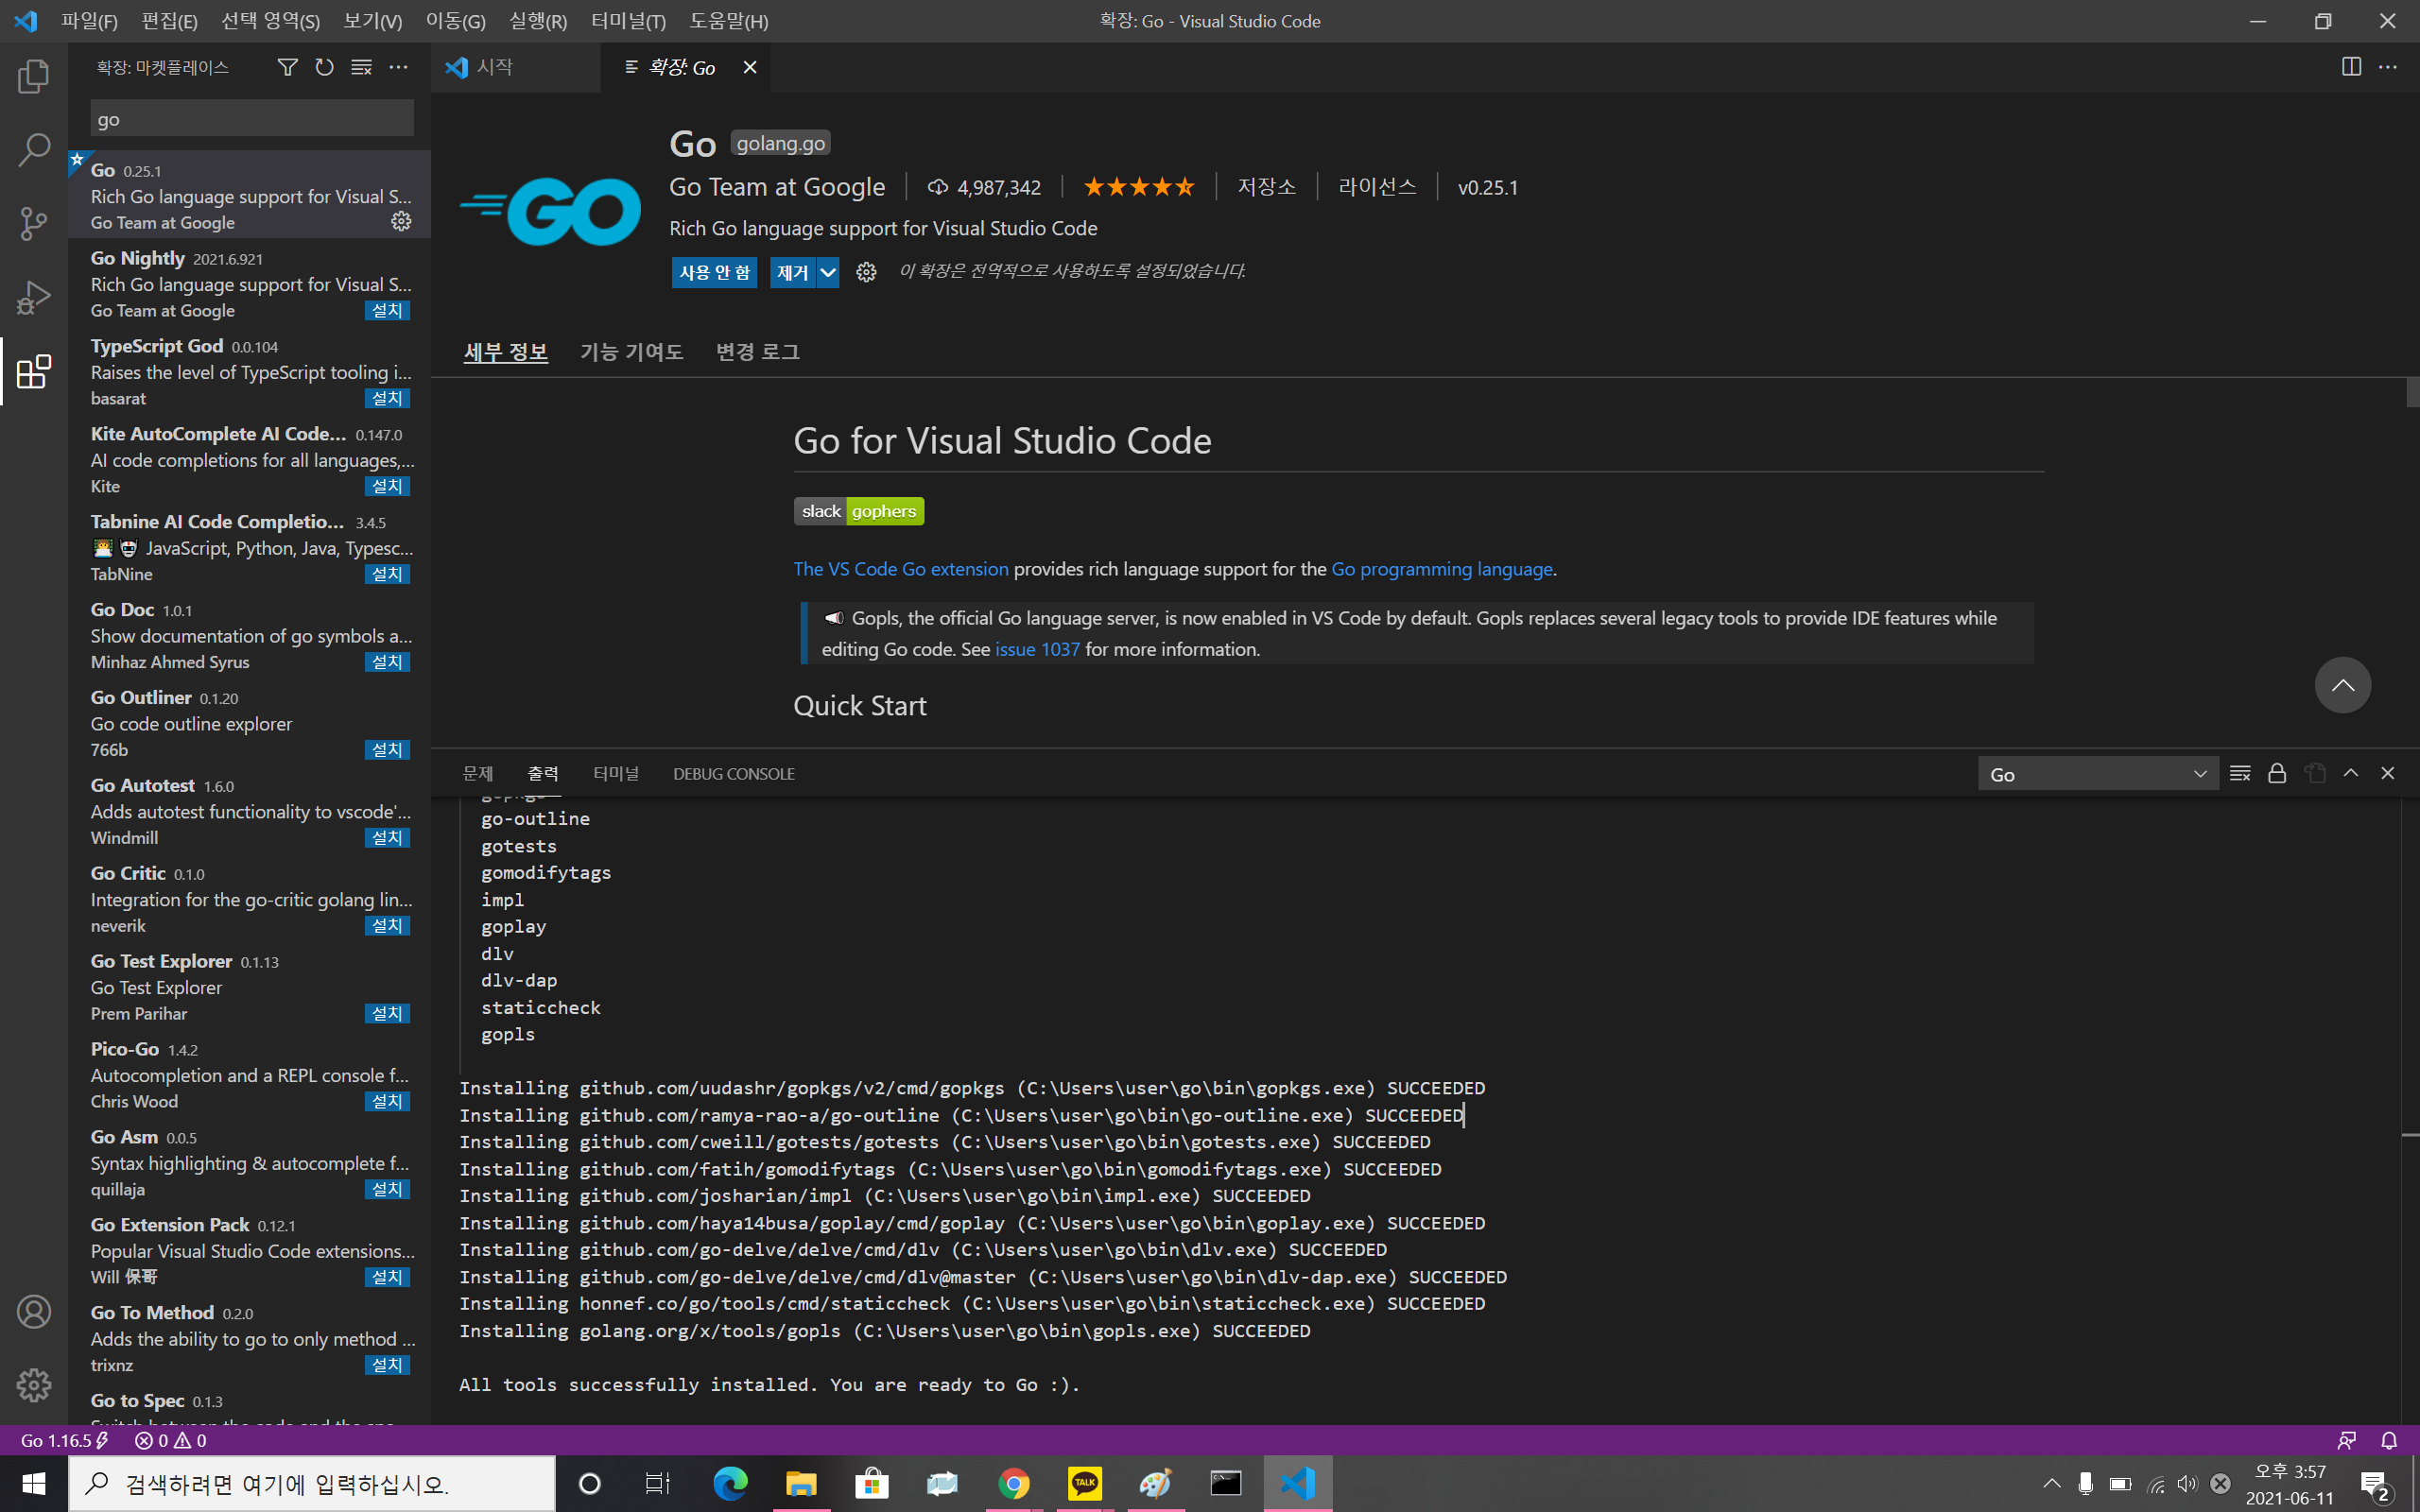Click the extension search input field

click(252, 119)
